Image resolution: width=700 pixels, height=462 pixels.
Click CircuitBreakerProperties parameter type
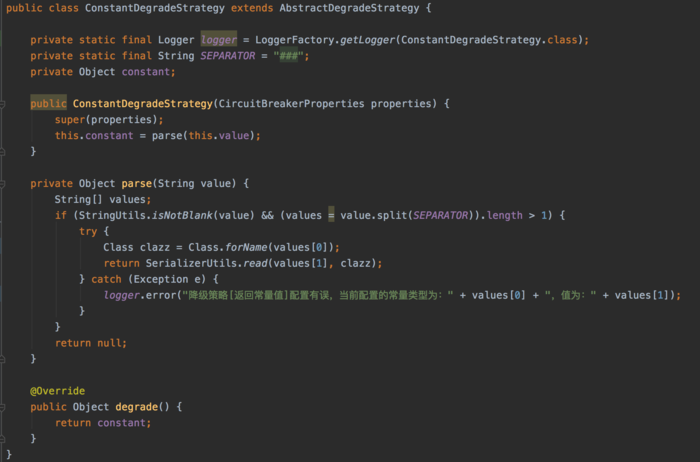(x=291, y=104)
